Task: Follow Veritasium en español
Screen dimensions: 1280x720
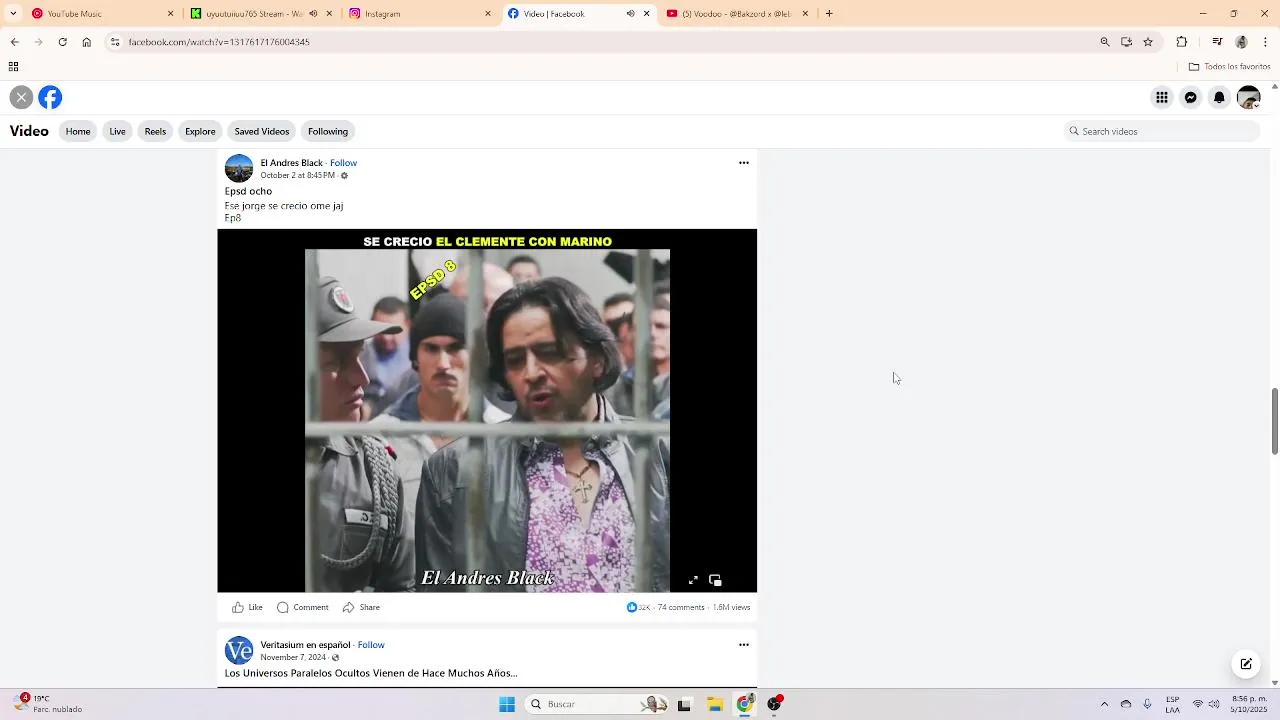Action: tap(371, 645)
